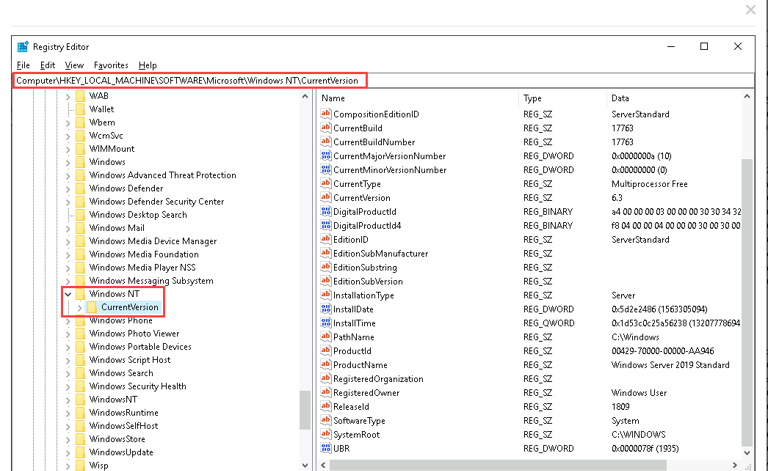768x471 pixels.
Task: Click the tree pane scroll up arrow
Action: coord(305,96)
